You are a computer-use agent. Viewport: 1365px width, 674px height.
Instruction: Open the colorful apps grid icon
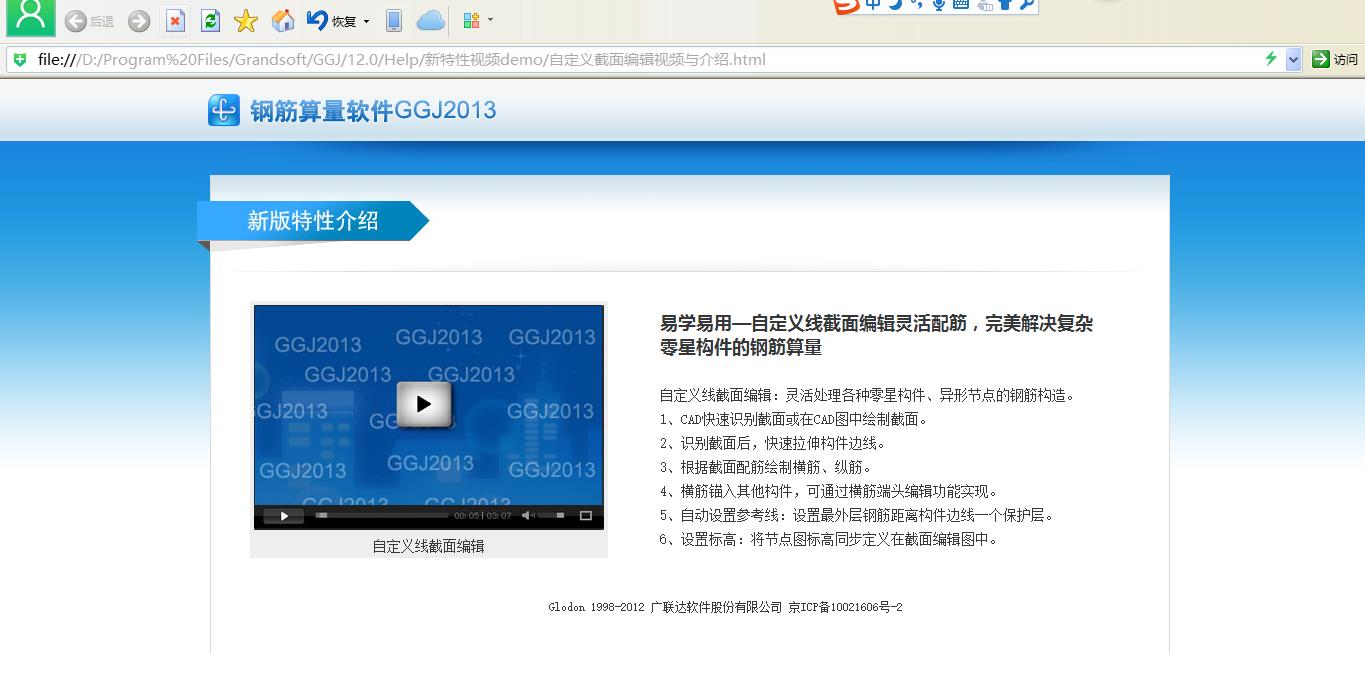point(472,21)
